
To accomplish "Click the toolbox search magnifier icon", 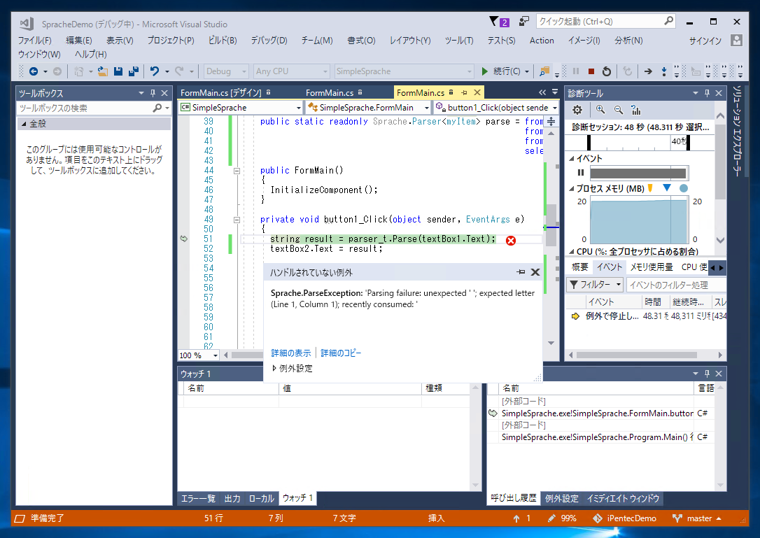I will (x=157, y=108).
